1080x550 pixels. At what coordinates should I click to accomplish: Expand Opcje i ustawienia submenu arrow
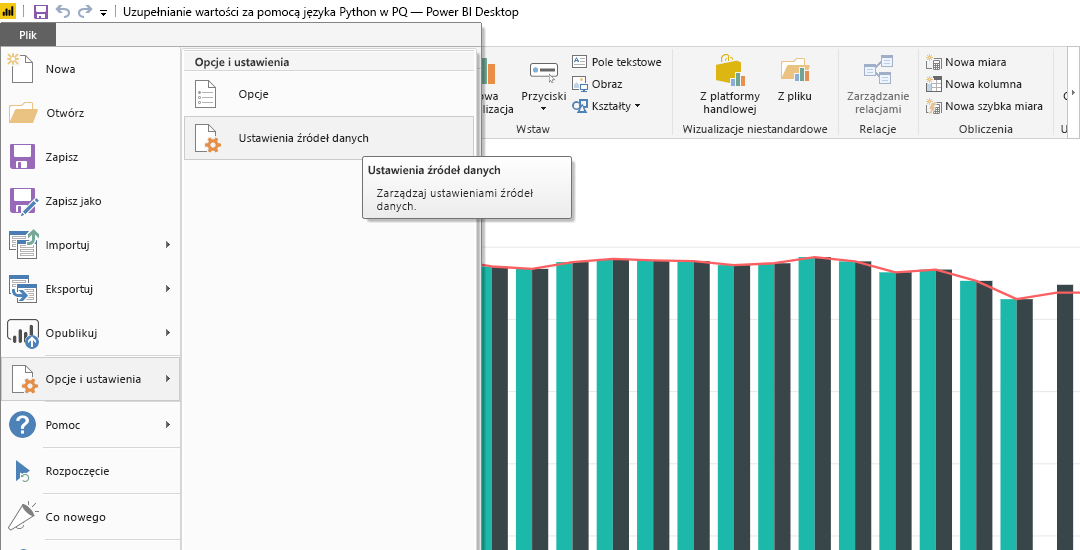(167, 379)
